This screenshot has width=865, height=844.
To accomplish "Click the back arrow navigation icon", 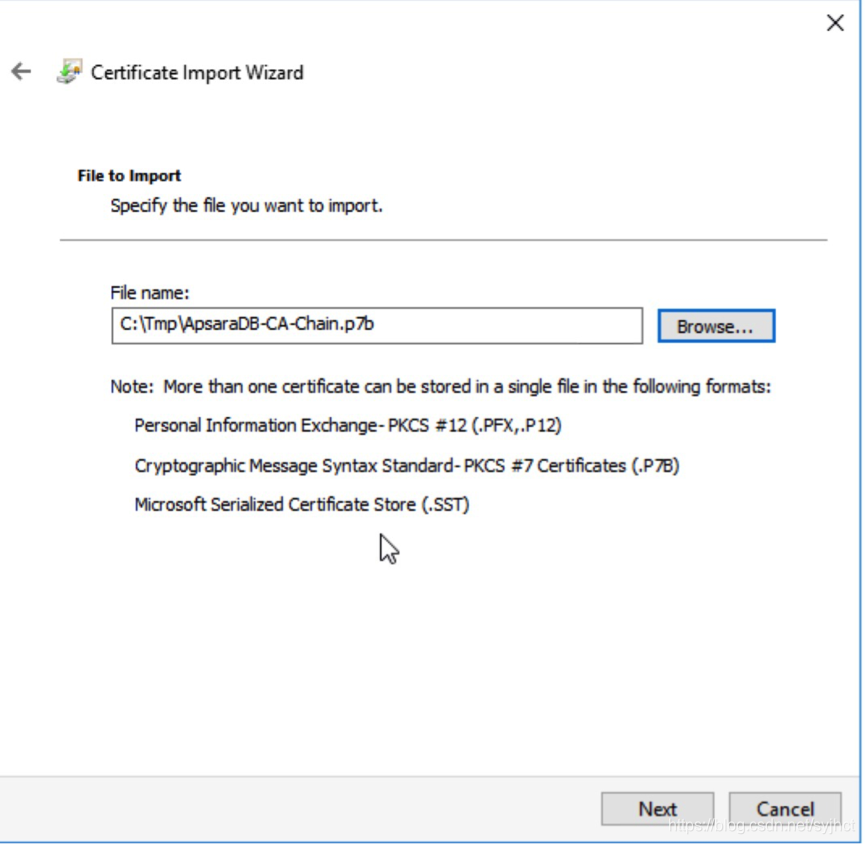I will pos(20,71).
